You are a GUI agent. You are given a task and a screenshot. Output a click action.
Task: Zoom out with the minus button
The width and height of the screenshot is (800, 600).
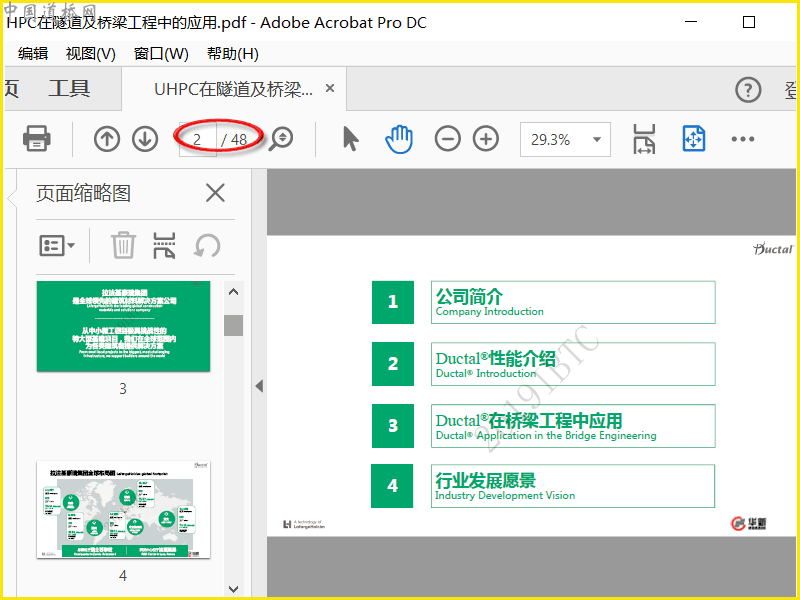[447, 139]
